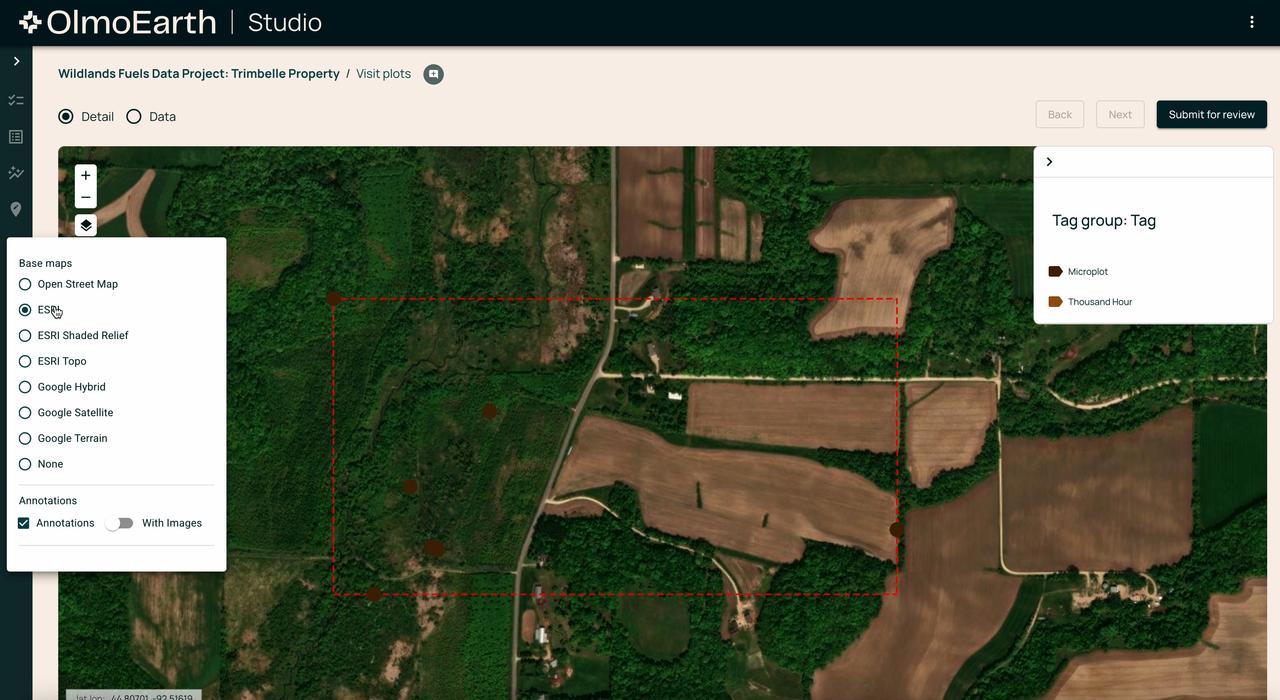This screenshot has width=1280, height=700.
Task: Click the map layers button
Action: pyautogui.click(x=86, y=226)
